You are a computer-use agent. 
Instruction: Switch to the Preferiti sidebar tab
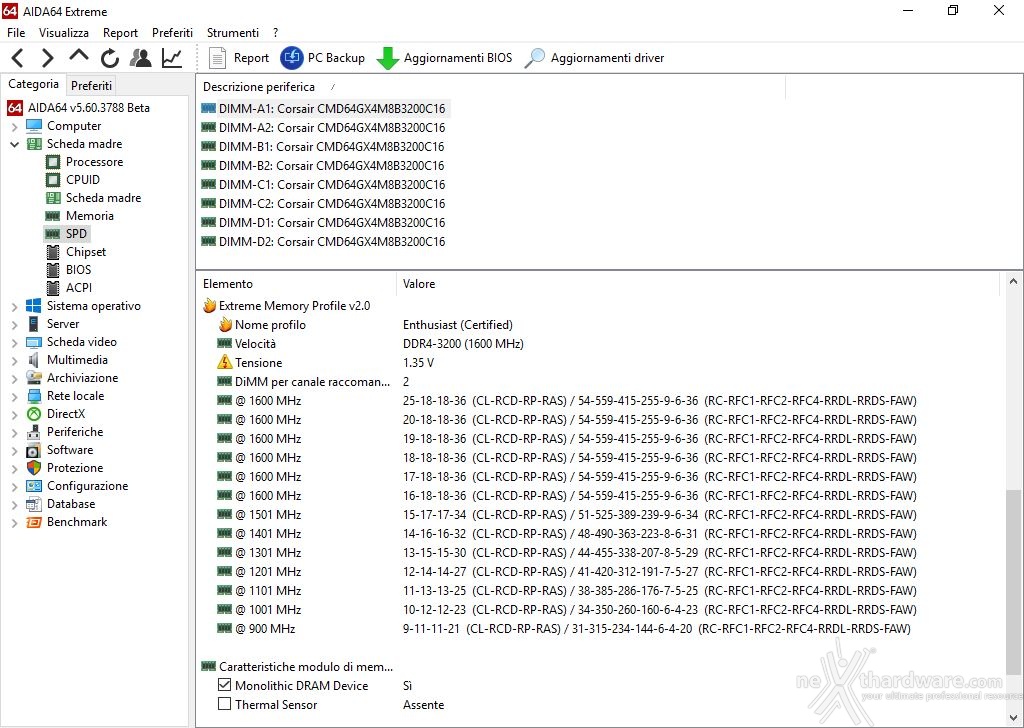[x=91, y=86]
